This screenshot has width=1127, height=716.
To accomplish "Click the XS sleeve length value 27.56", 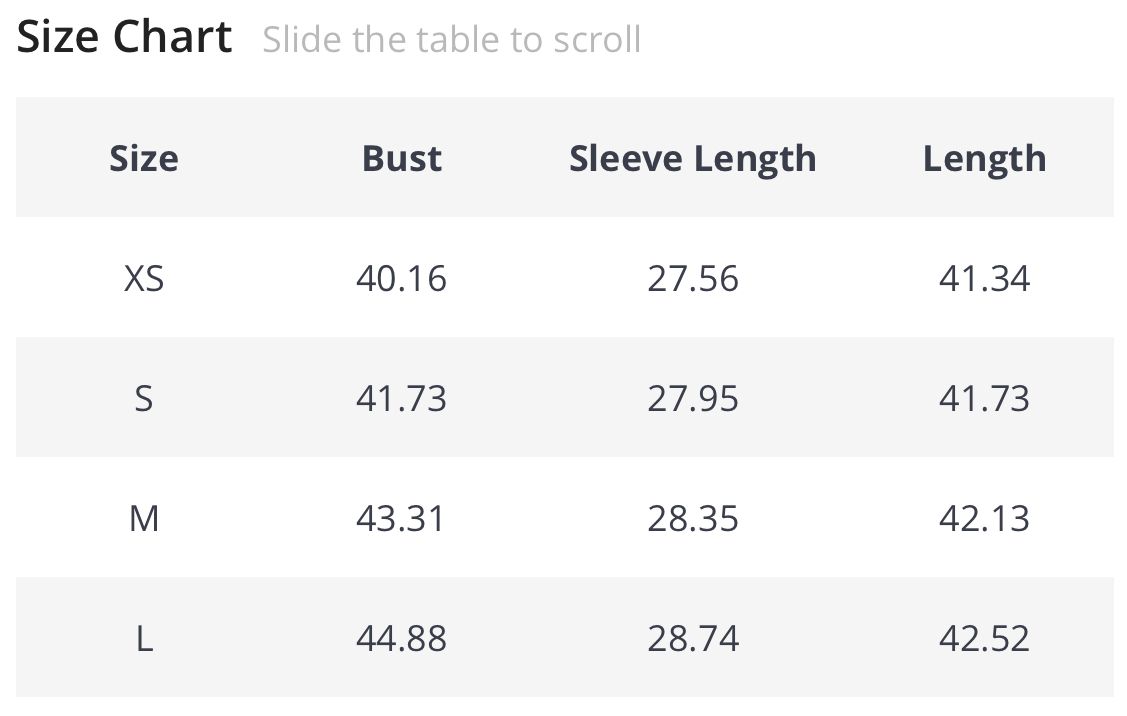I will coord(692,278).
